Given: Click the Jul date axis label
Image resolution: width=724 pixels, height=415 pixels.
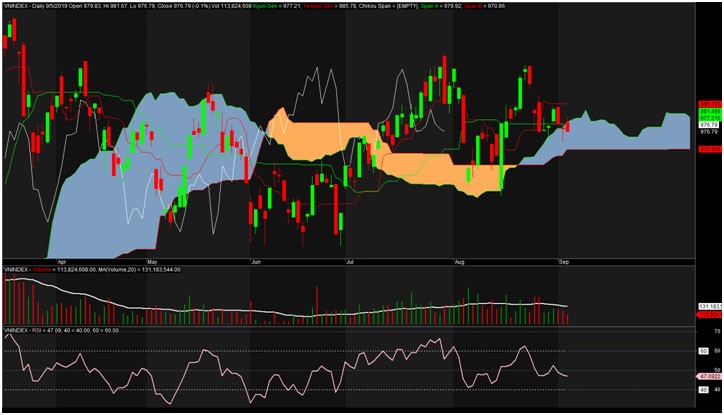Looking at the screenshot, I should pos(350,259).
